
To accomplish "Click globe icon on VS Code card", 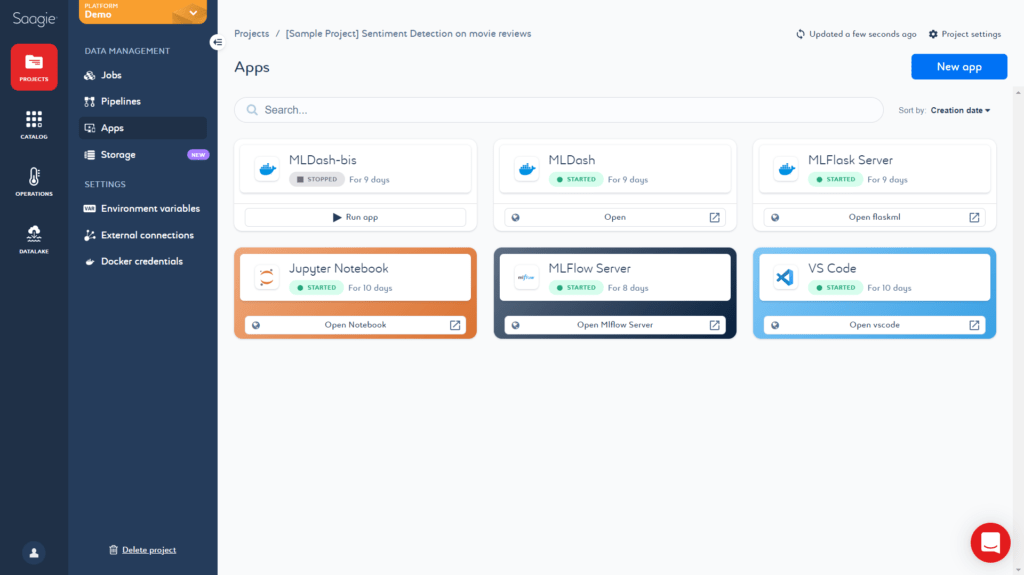I will click(775, 325).
